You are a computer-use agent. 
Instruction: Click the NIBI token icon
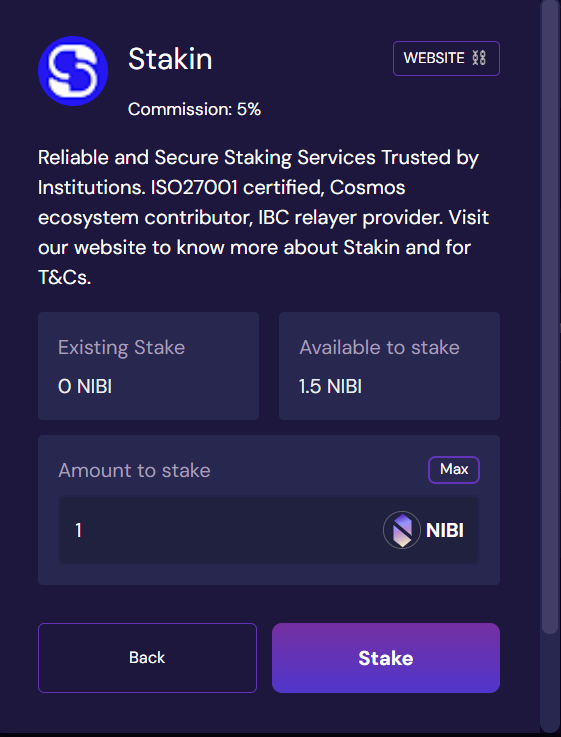point(402,530)
